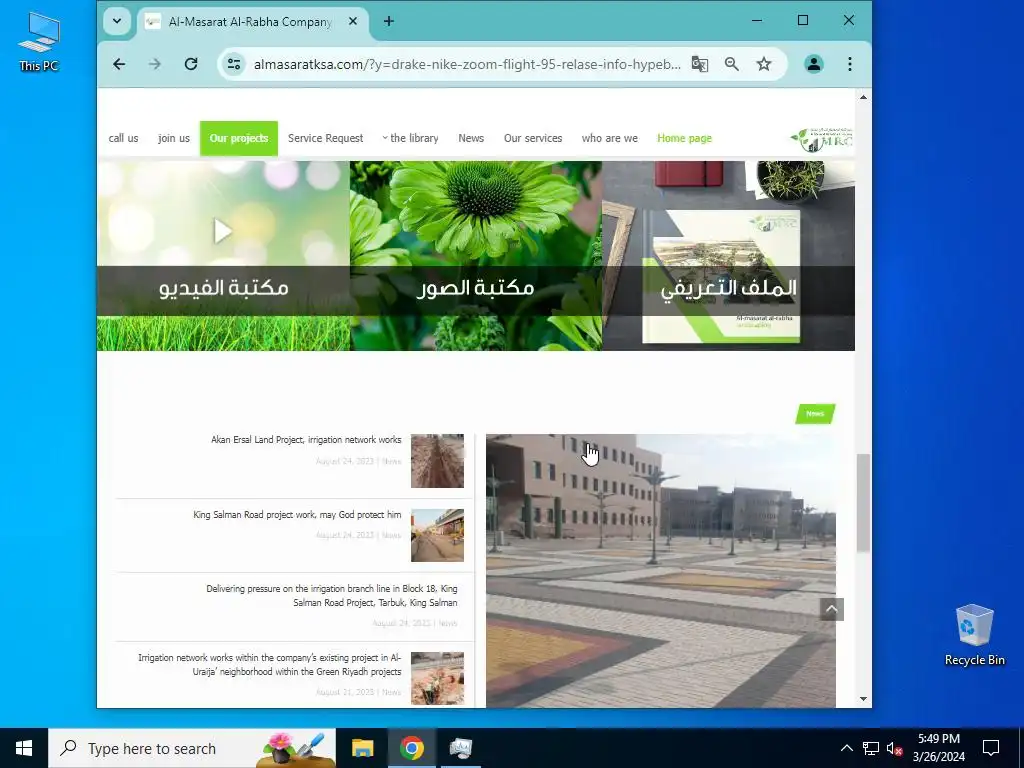Viewport: 1024px width, 768px height.
Task: Open File Explorer from the taskbar
Action: pos(362,748)
